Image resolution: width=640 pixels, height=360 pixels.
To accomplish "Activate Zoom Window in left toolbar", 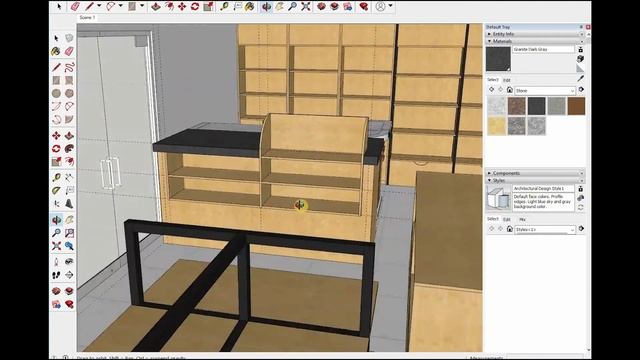I will pyautogui.click(x=69, y=233).
